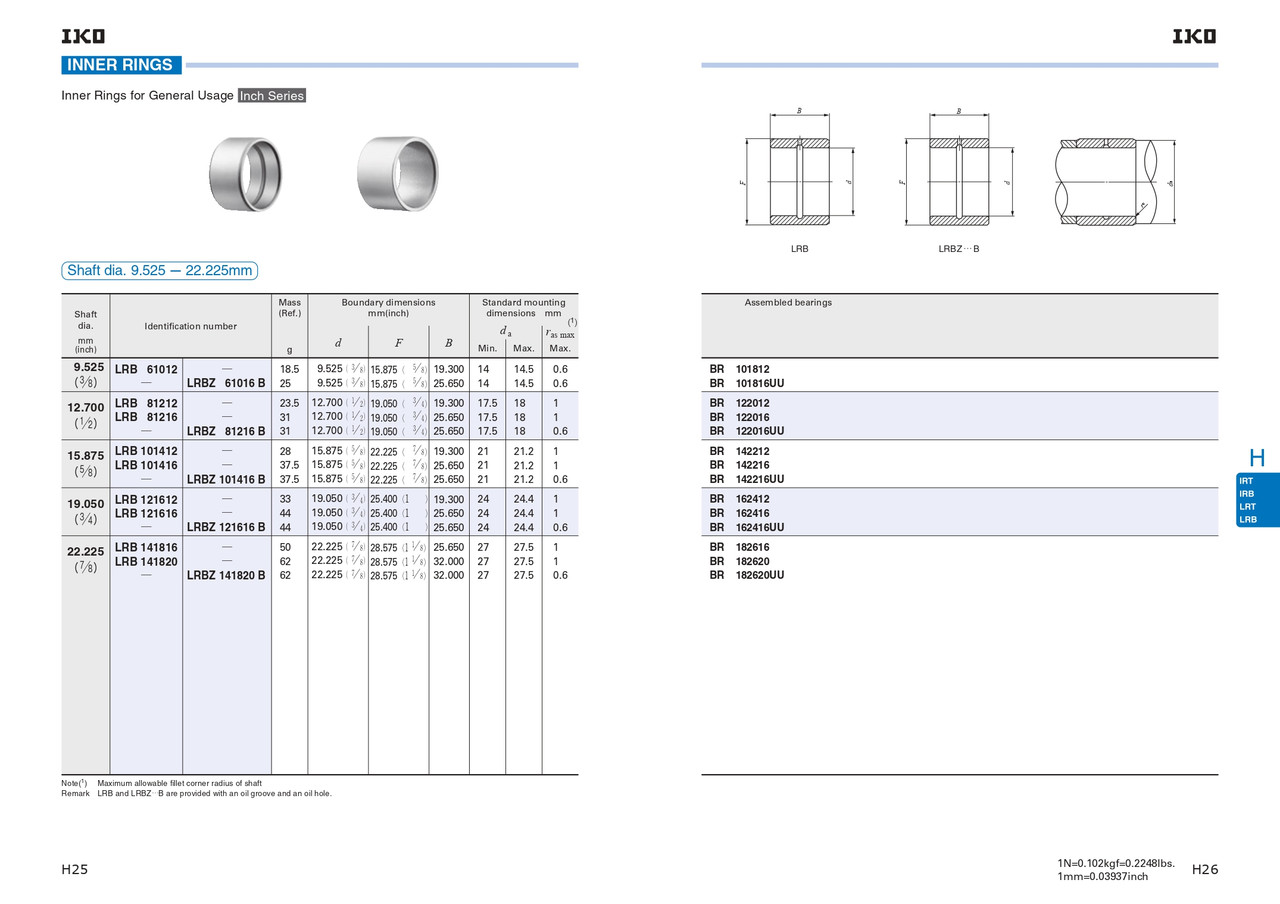Viewport: 1280px width, 904px height.
Task: Click assembled bearing BR 162416UU
Action: pyautogui.click(x=747, y=527)
